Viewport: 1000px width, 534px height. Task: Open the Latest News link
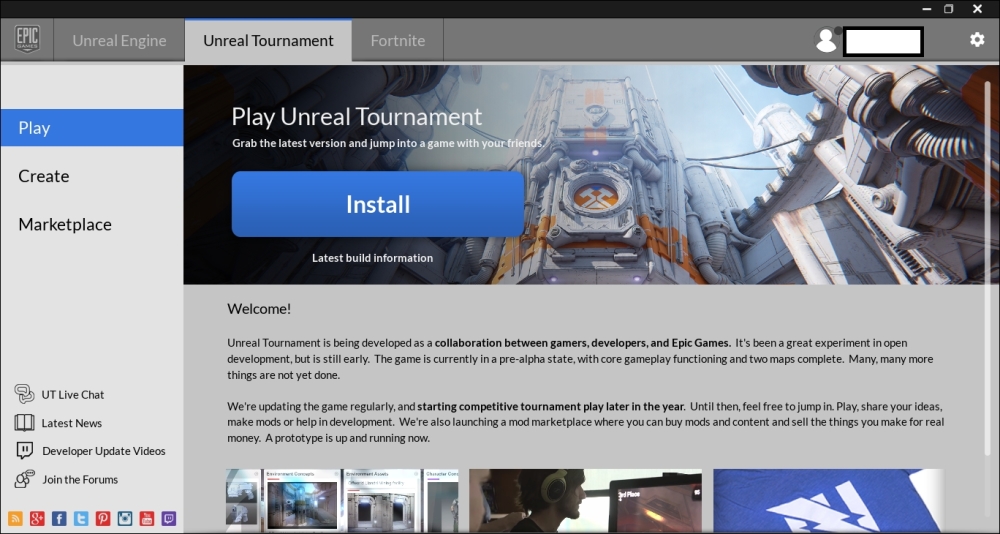coord(71,423)
